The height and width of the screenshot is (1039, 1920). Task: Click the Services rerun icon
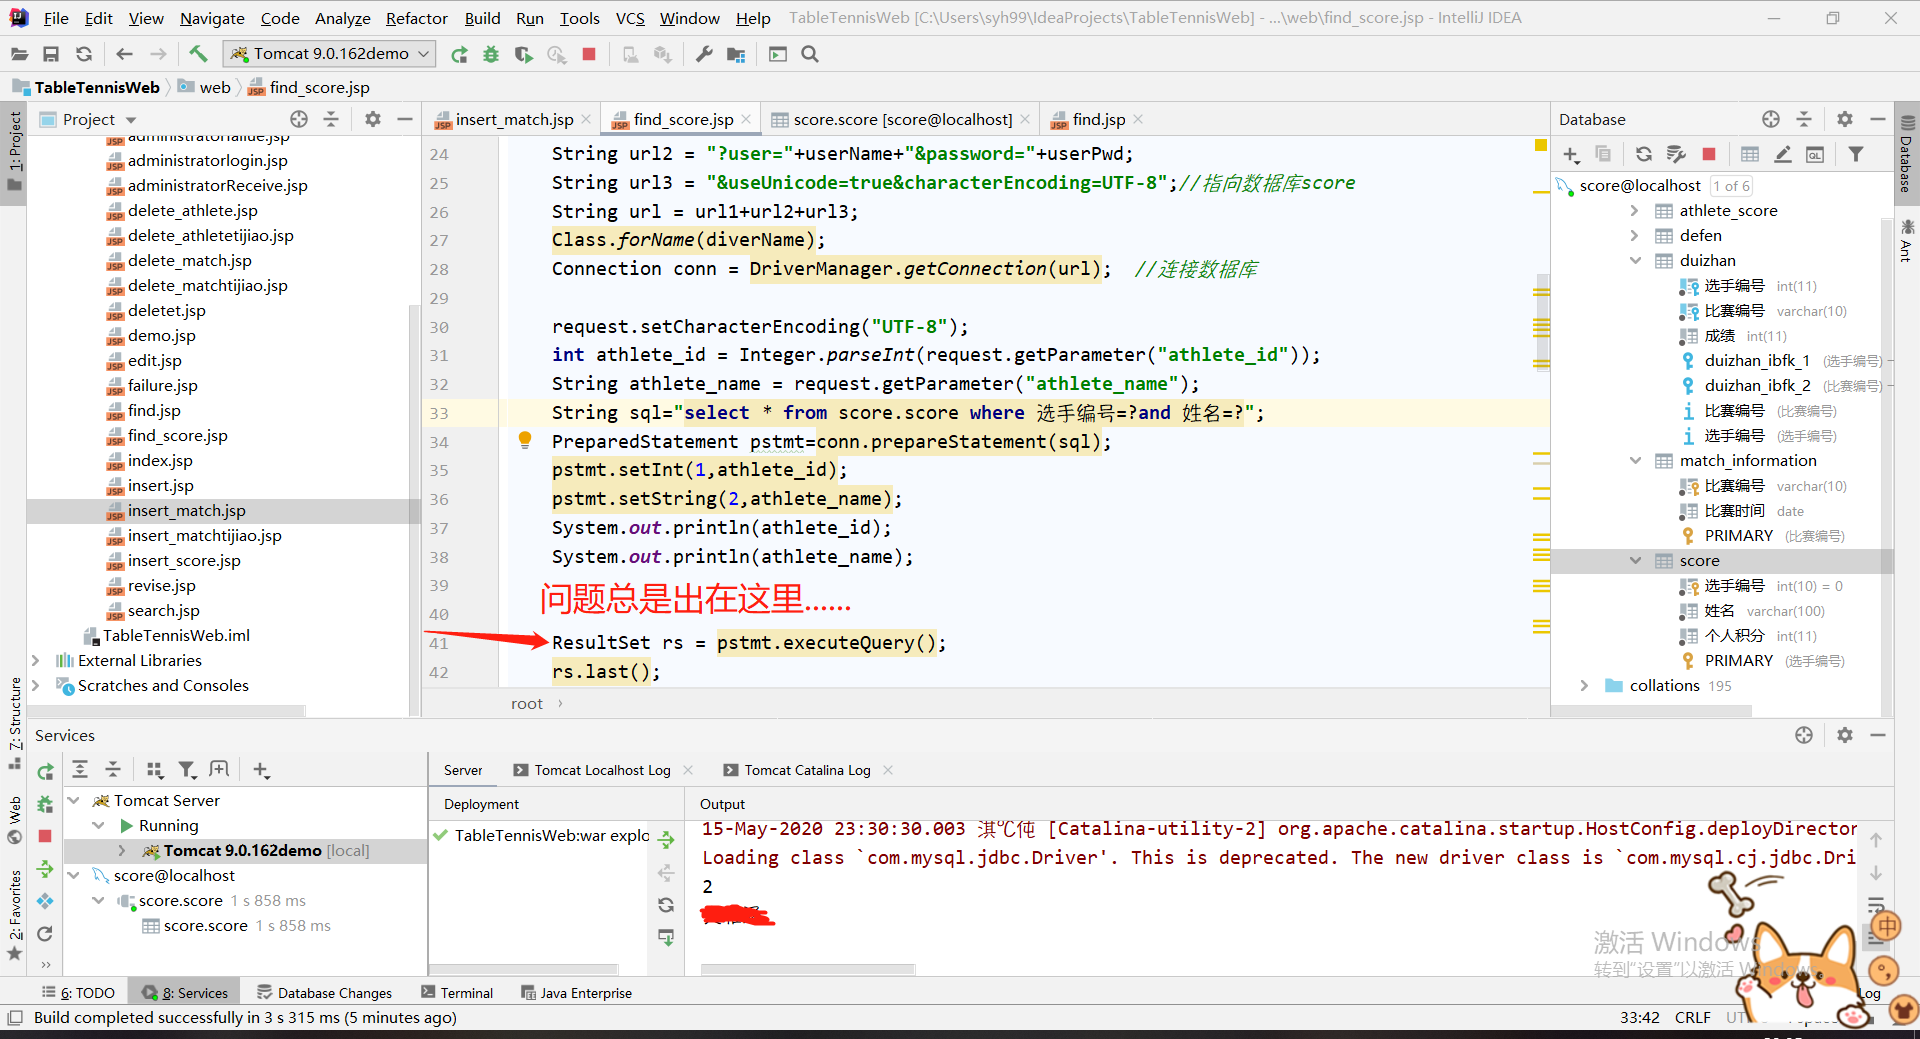pos(45,772)
